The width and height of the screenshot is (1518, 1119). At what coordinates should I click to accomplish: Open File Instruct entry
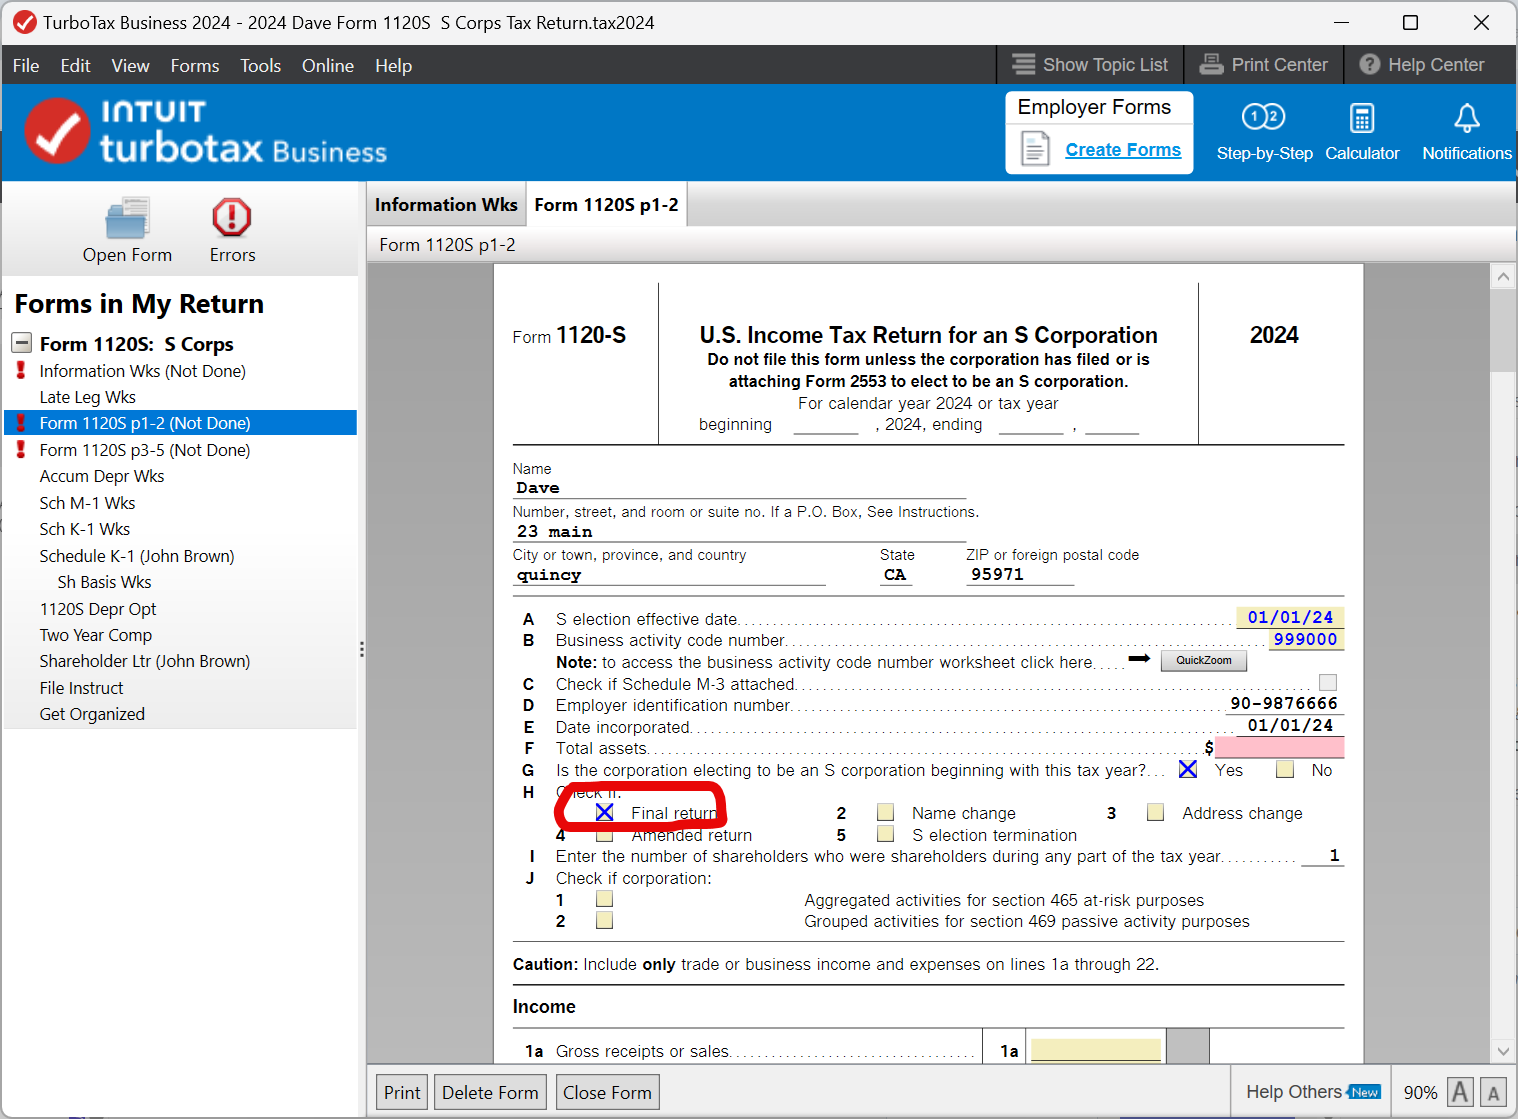point(82,688)
